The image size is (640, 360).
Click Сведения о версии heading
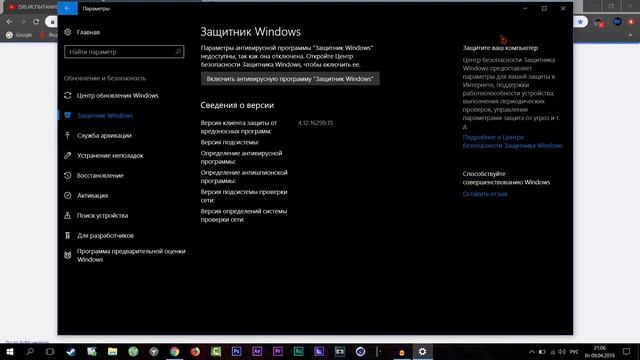point(237,105)
